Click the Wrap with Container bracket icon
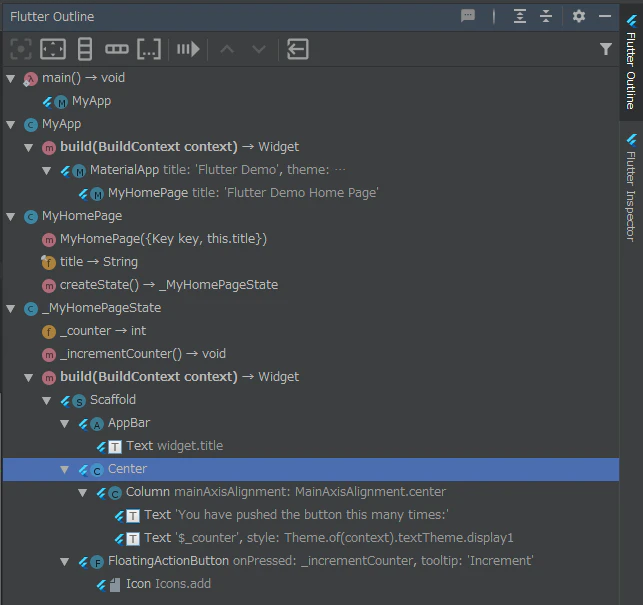Viewport: 643px width, 605px height. [149, 49]
